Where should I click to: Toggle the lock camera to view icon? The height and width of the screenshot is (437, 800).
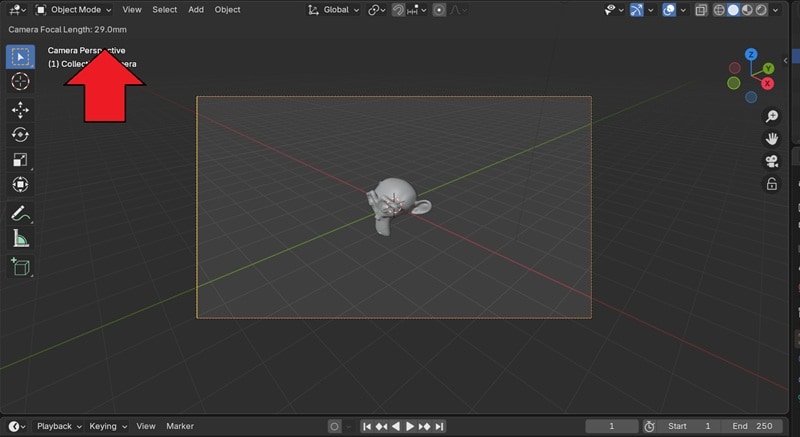click(772, 184)
